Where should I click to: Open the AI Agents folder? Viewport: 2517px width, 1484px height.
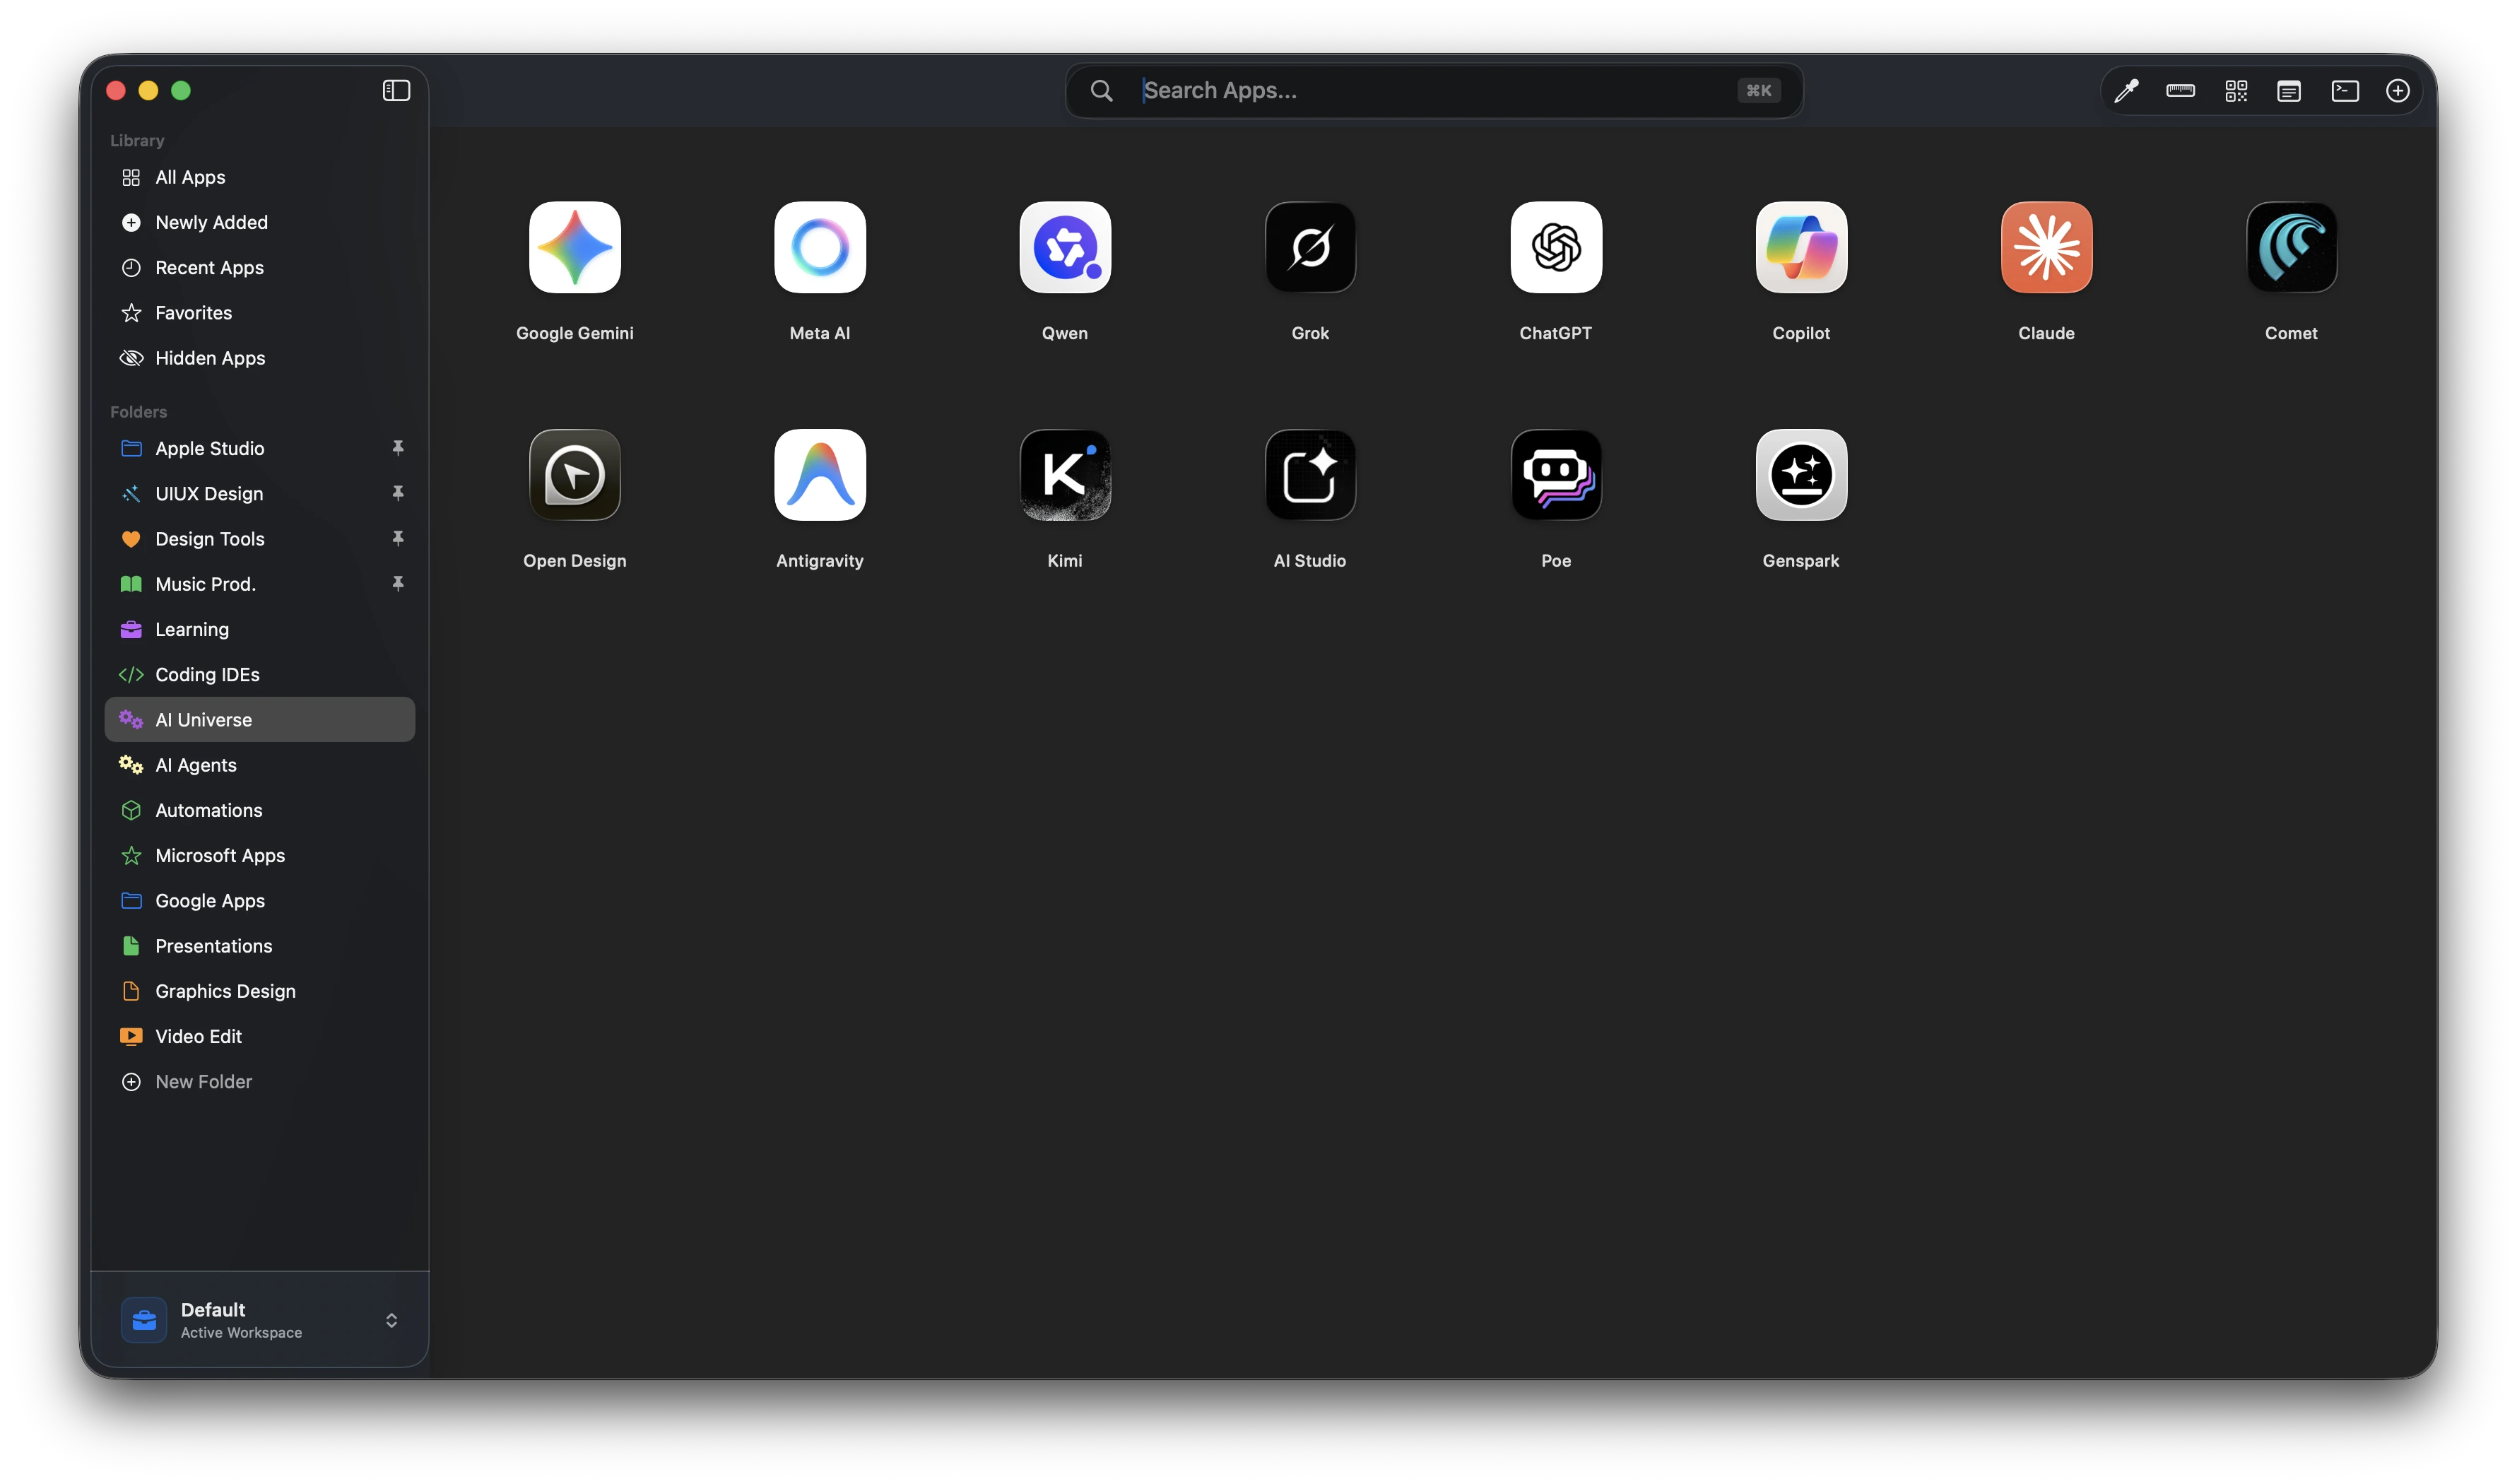tap(260, 764)
